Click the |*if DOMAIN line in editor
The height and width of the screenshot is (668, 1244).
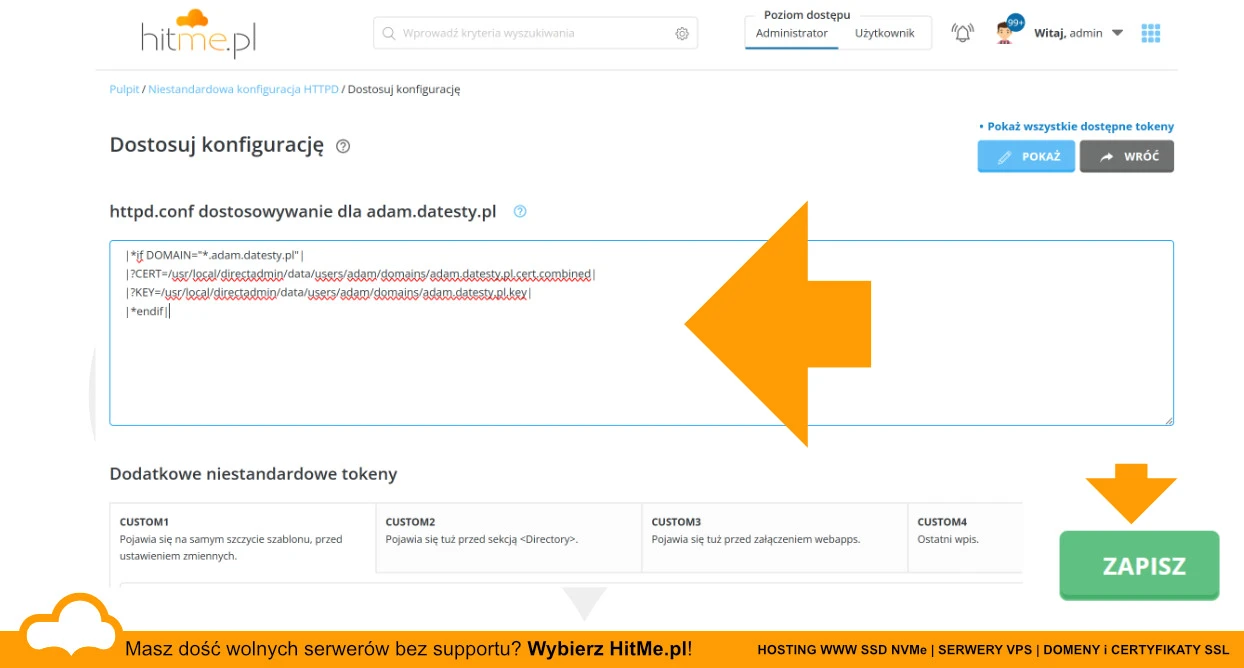pyautogui.click(x=215, y=254)
